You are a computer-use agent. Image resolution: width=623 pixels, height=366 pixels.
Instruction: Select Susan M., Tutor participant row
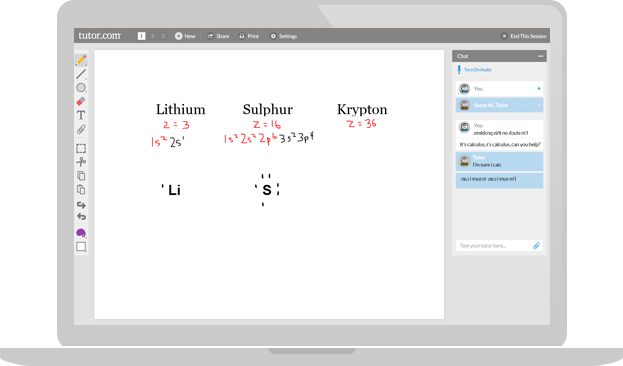[499, 105]
